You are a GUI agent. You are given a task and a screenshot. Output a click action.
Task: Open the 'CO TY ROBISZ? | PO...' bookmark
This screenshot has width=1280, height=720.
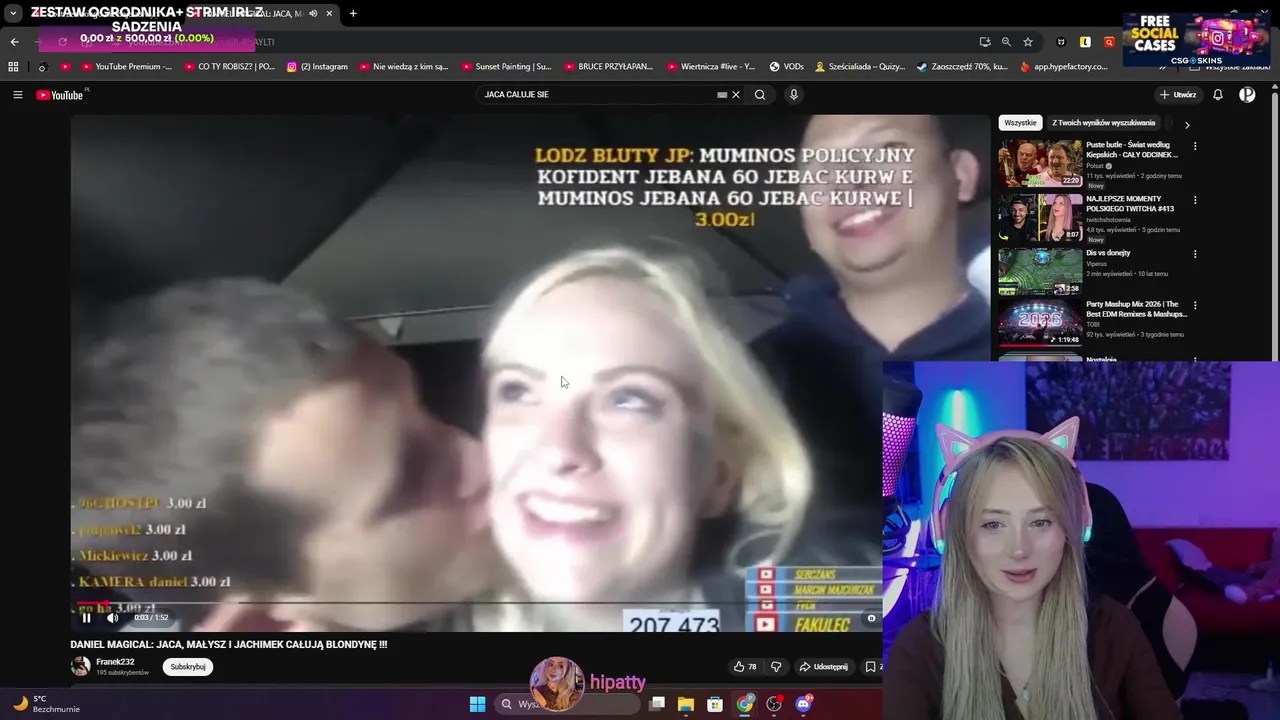pos(228,67)
